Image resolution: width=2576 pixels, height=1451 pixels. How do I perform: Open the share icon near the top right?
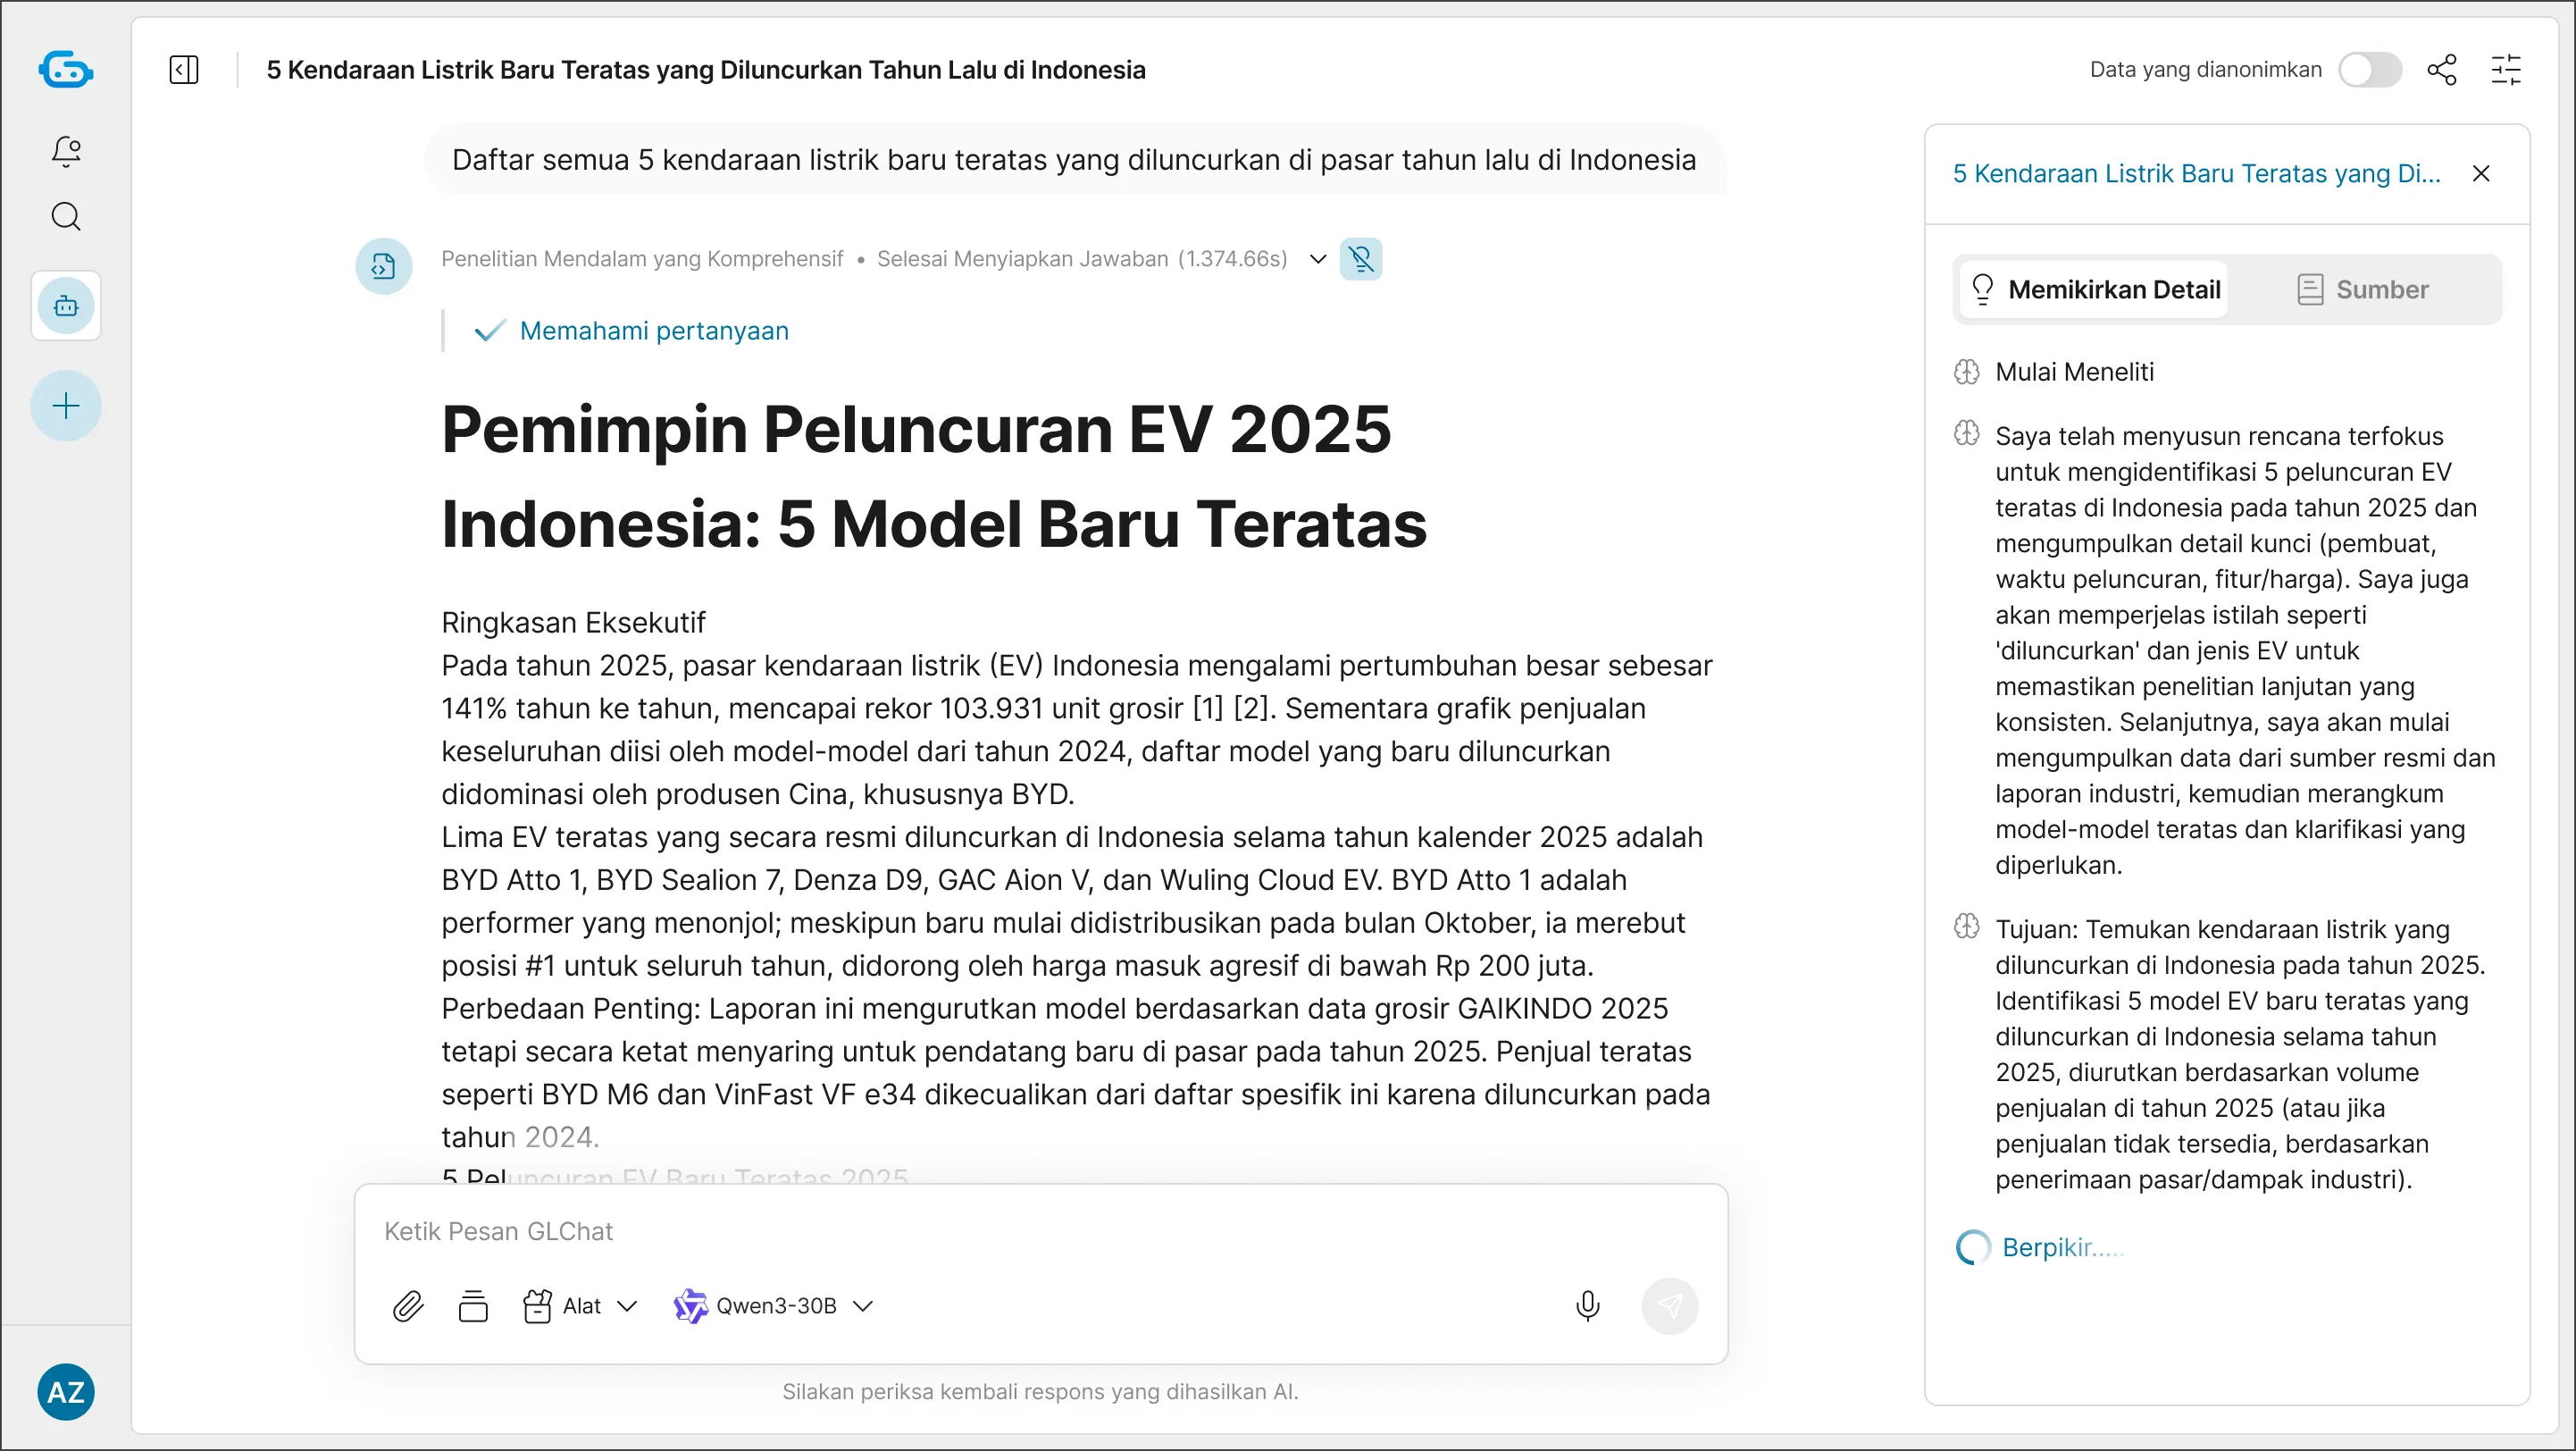coord(2442,69)
